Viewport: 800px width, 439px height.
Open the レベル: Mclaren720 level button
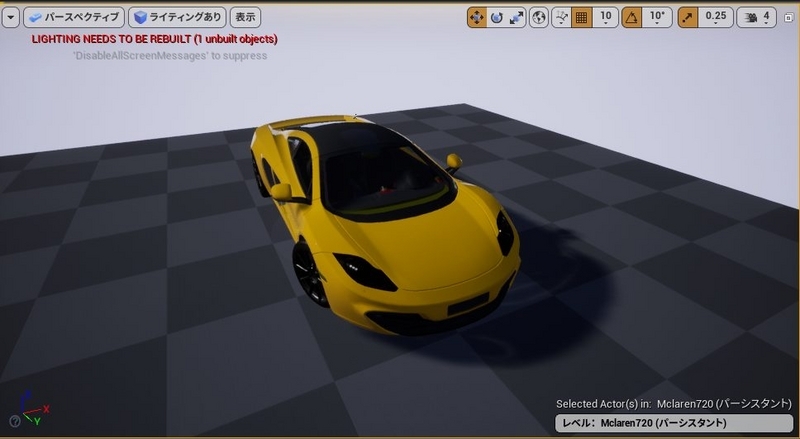pyautogui.click(x=673, y=423)
